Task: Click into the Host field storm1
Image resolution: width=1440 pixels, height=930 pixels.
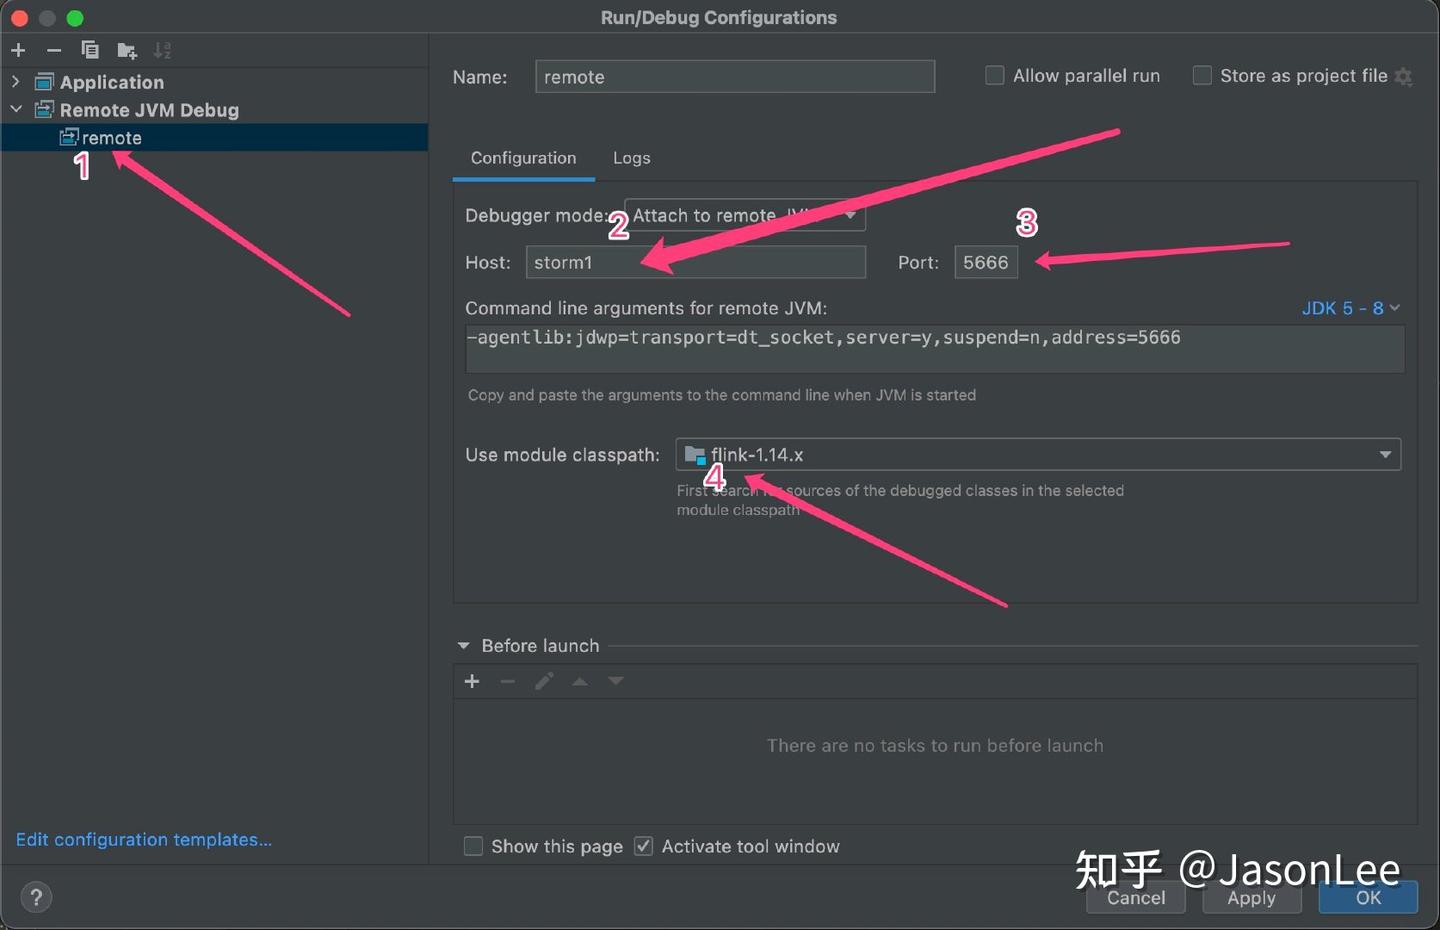Action: 696,262
